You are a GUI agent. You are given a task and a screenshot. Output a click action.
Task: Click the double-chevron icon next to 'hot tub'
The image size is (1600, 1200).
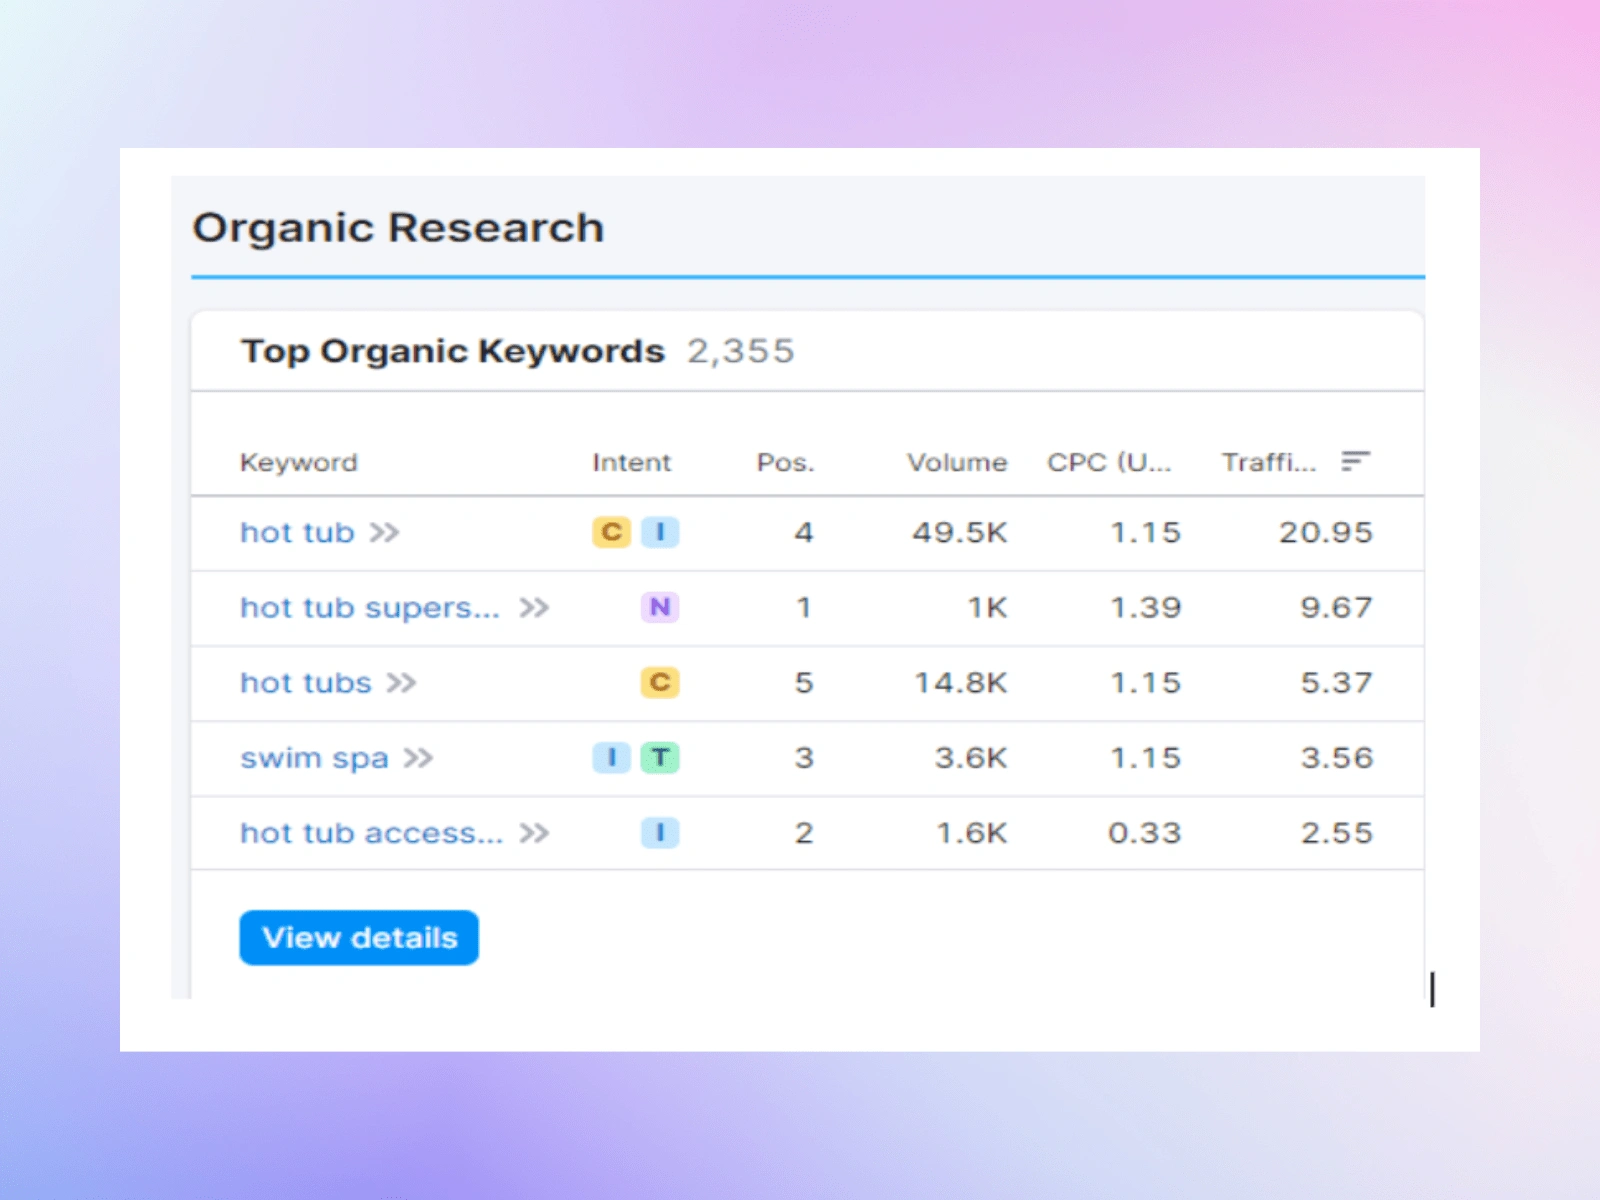[x=385, y=533]
